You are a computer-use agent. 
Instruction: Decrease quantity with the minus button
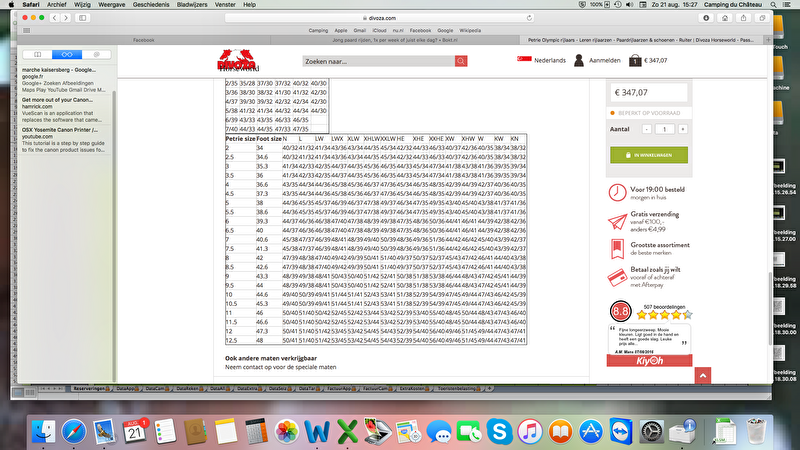(647, 129)
